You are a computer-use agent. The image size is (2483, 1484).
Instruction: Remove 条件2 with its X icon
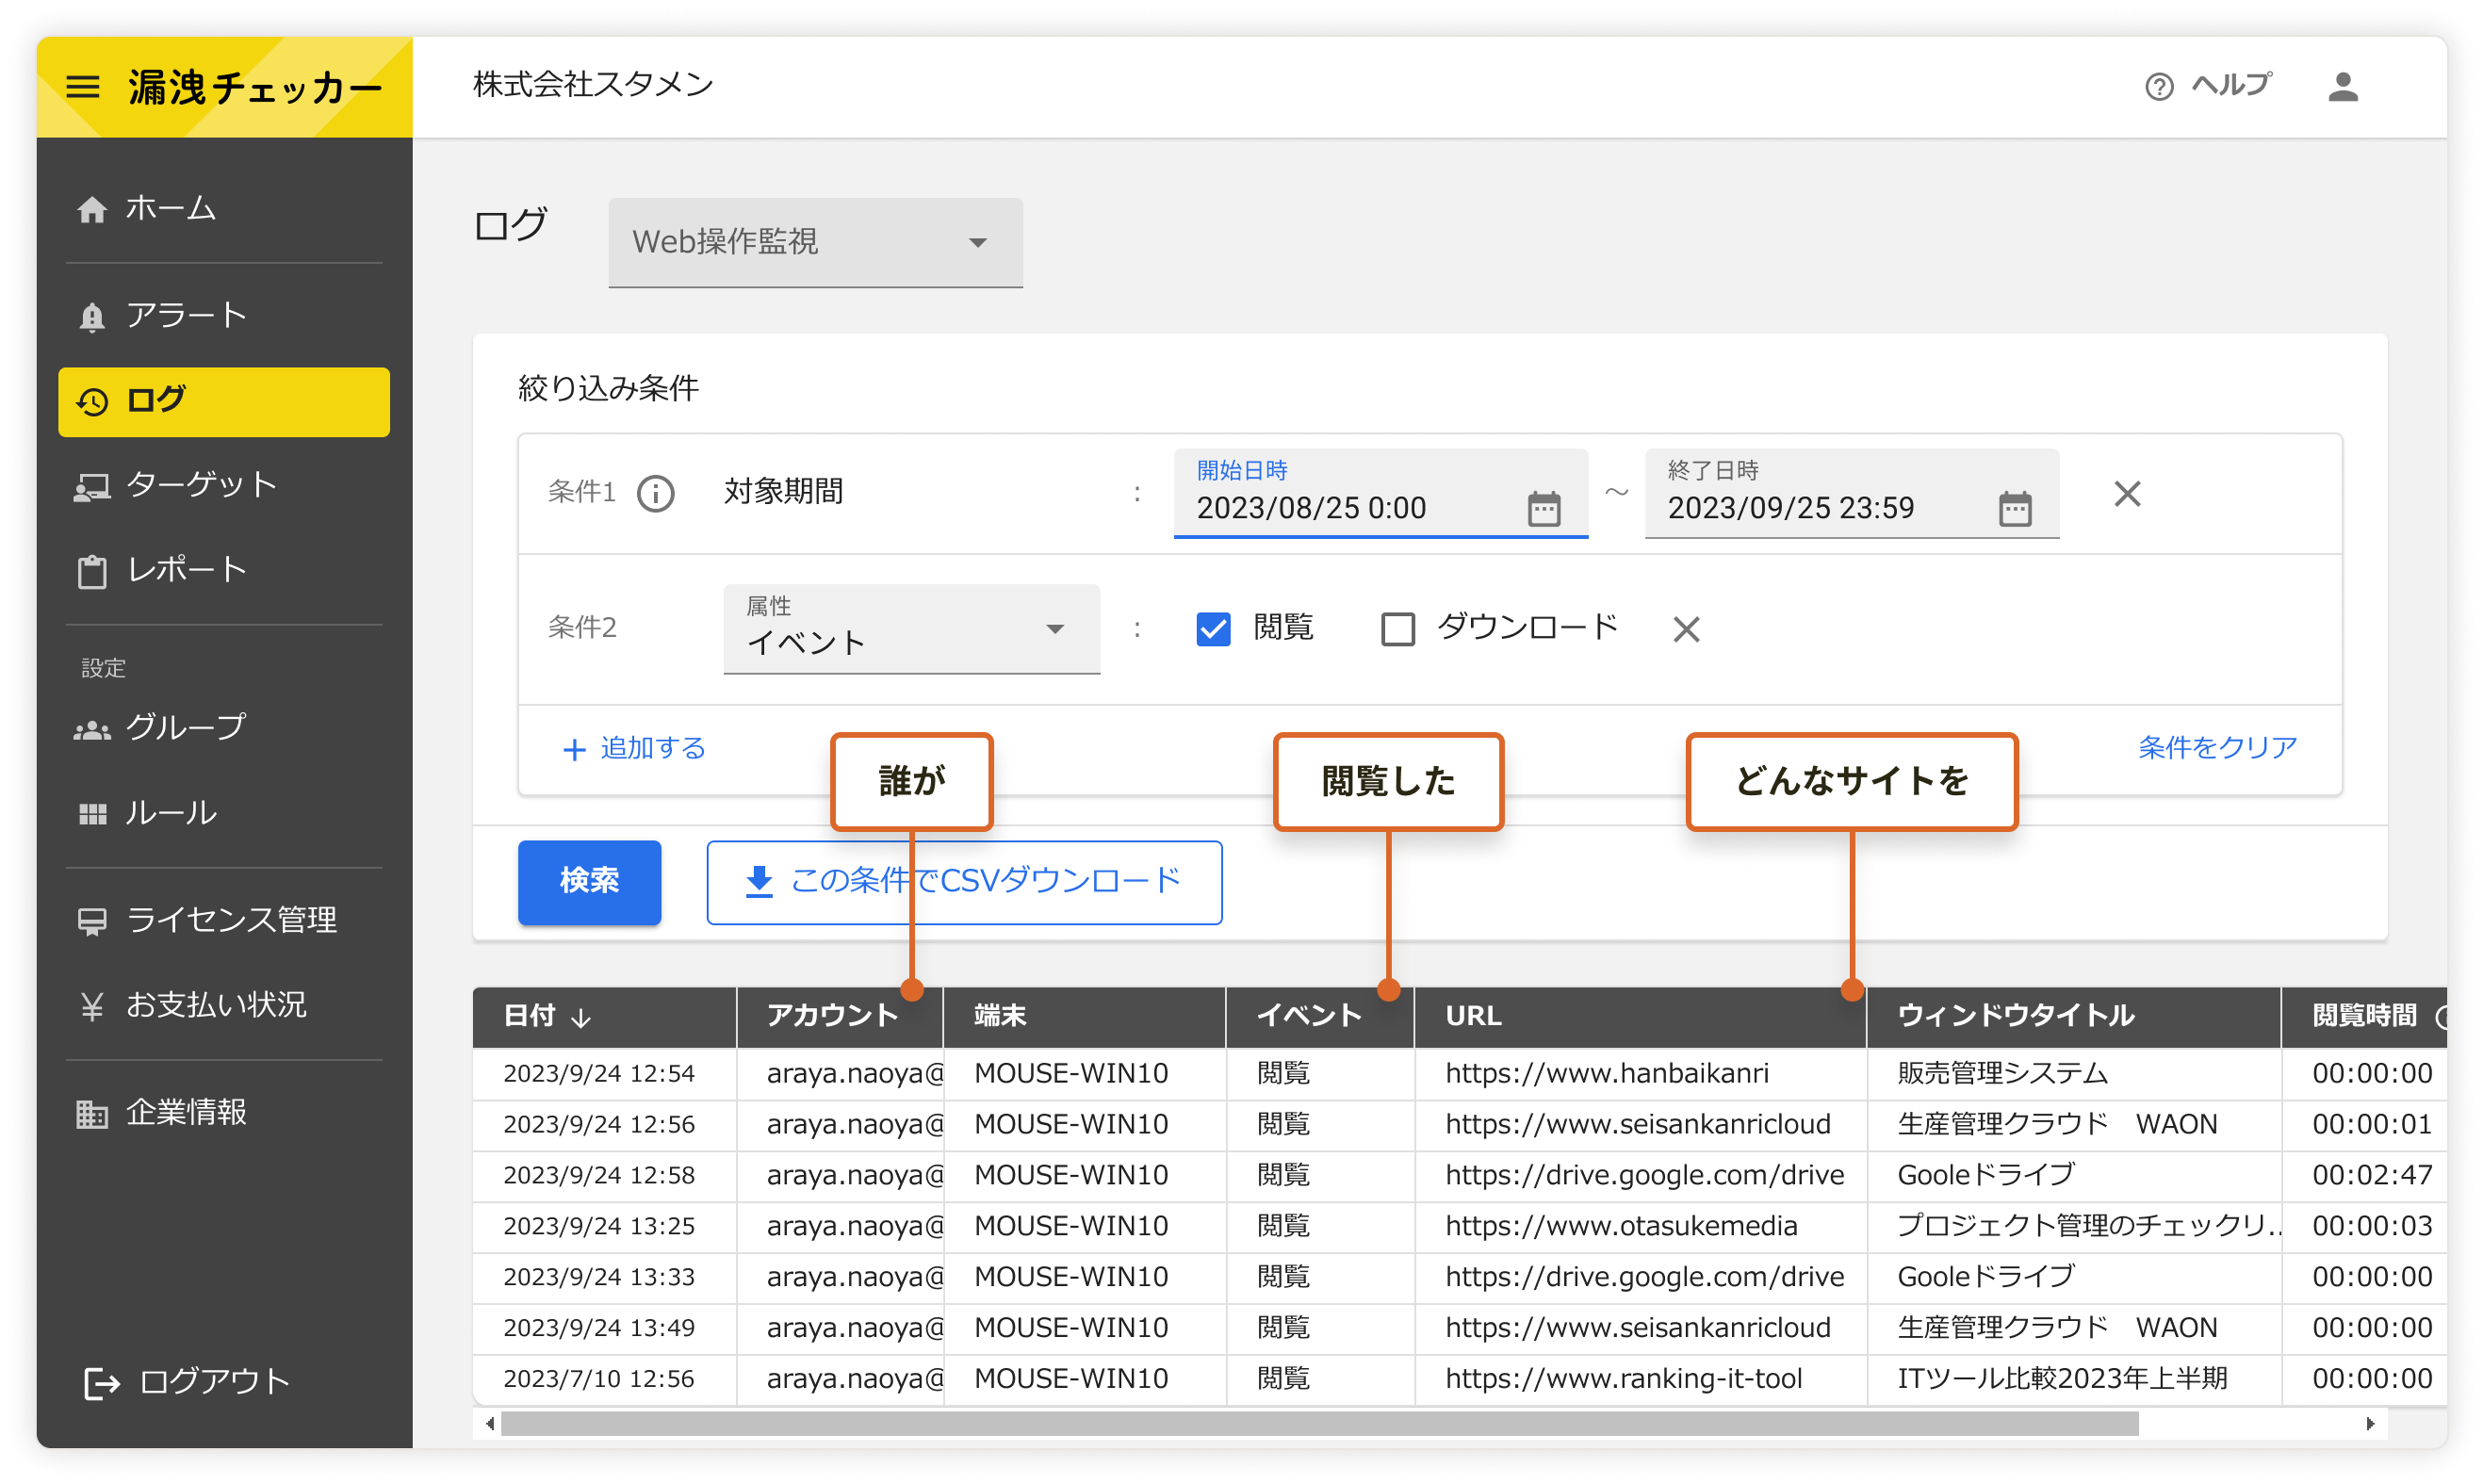coord(1685,629)
